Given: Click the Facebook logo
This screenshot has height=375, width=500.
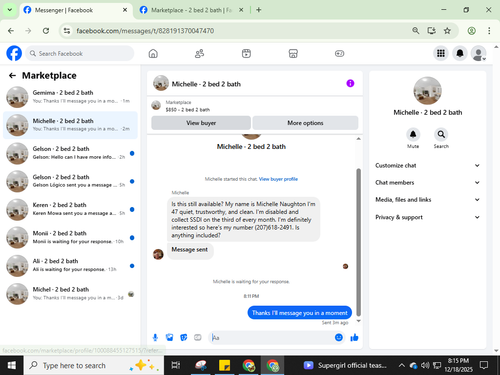Looking at the screenshot, I should [x=14, y=53].
